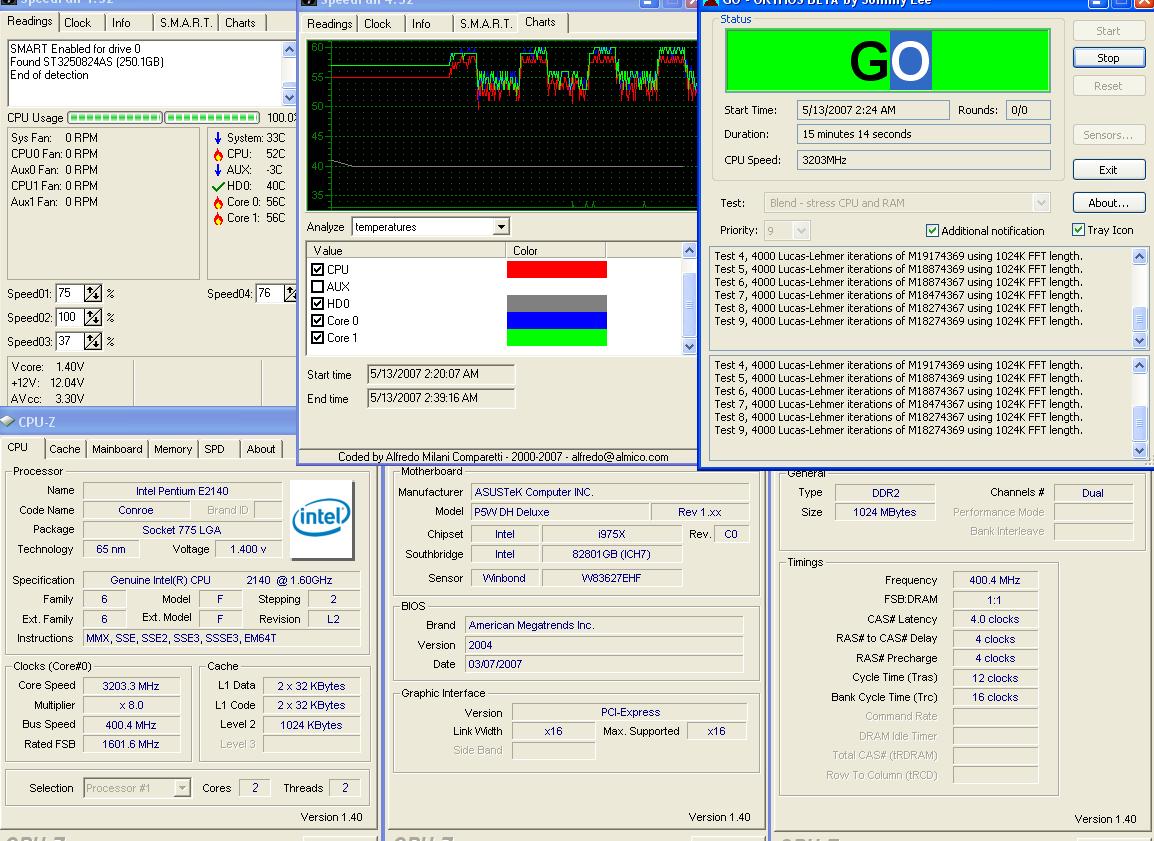This screenshot has width=1154, height=841.
Task: Adjust the Speed03 spinner arrows
Action: click(93, 341)
